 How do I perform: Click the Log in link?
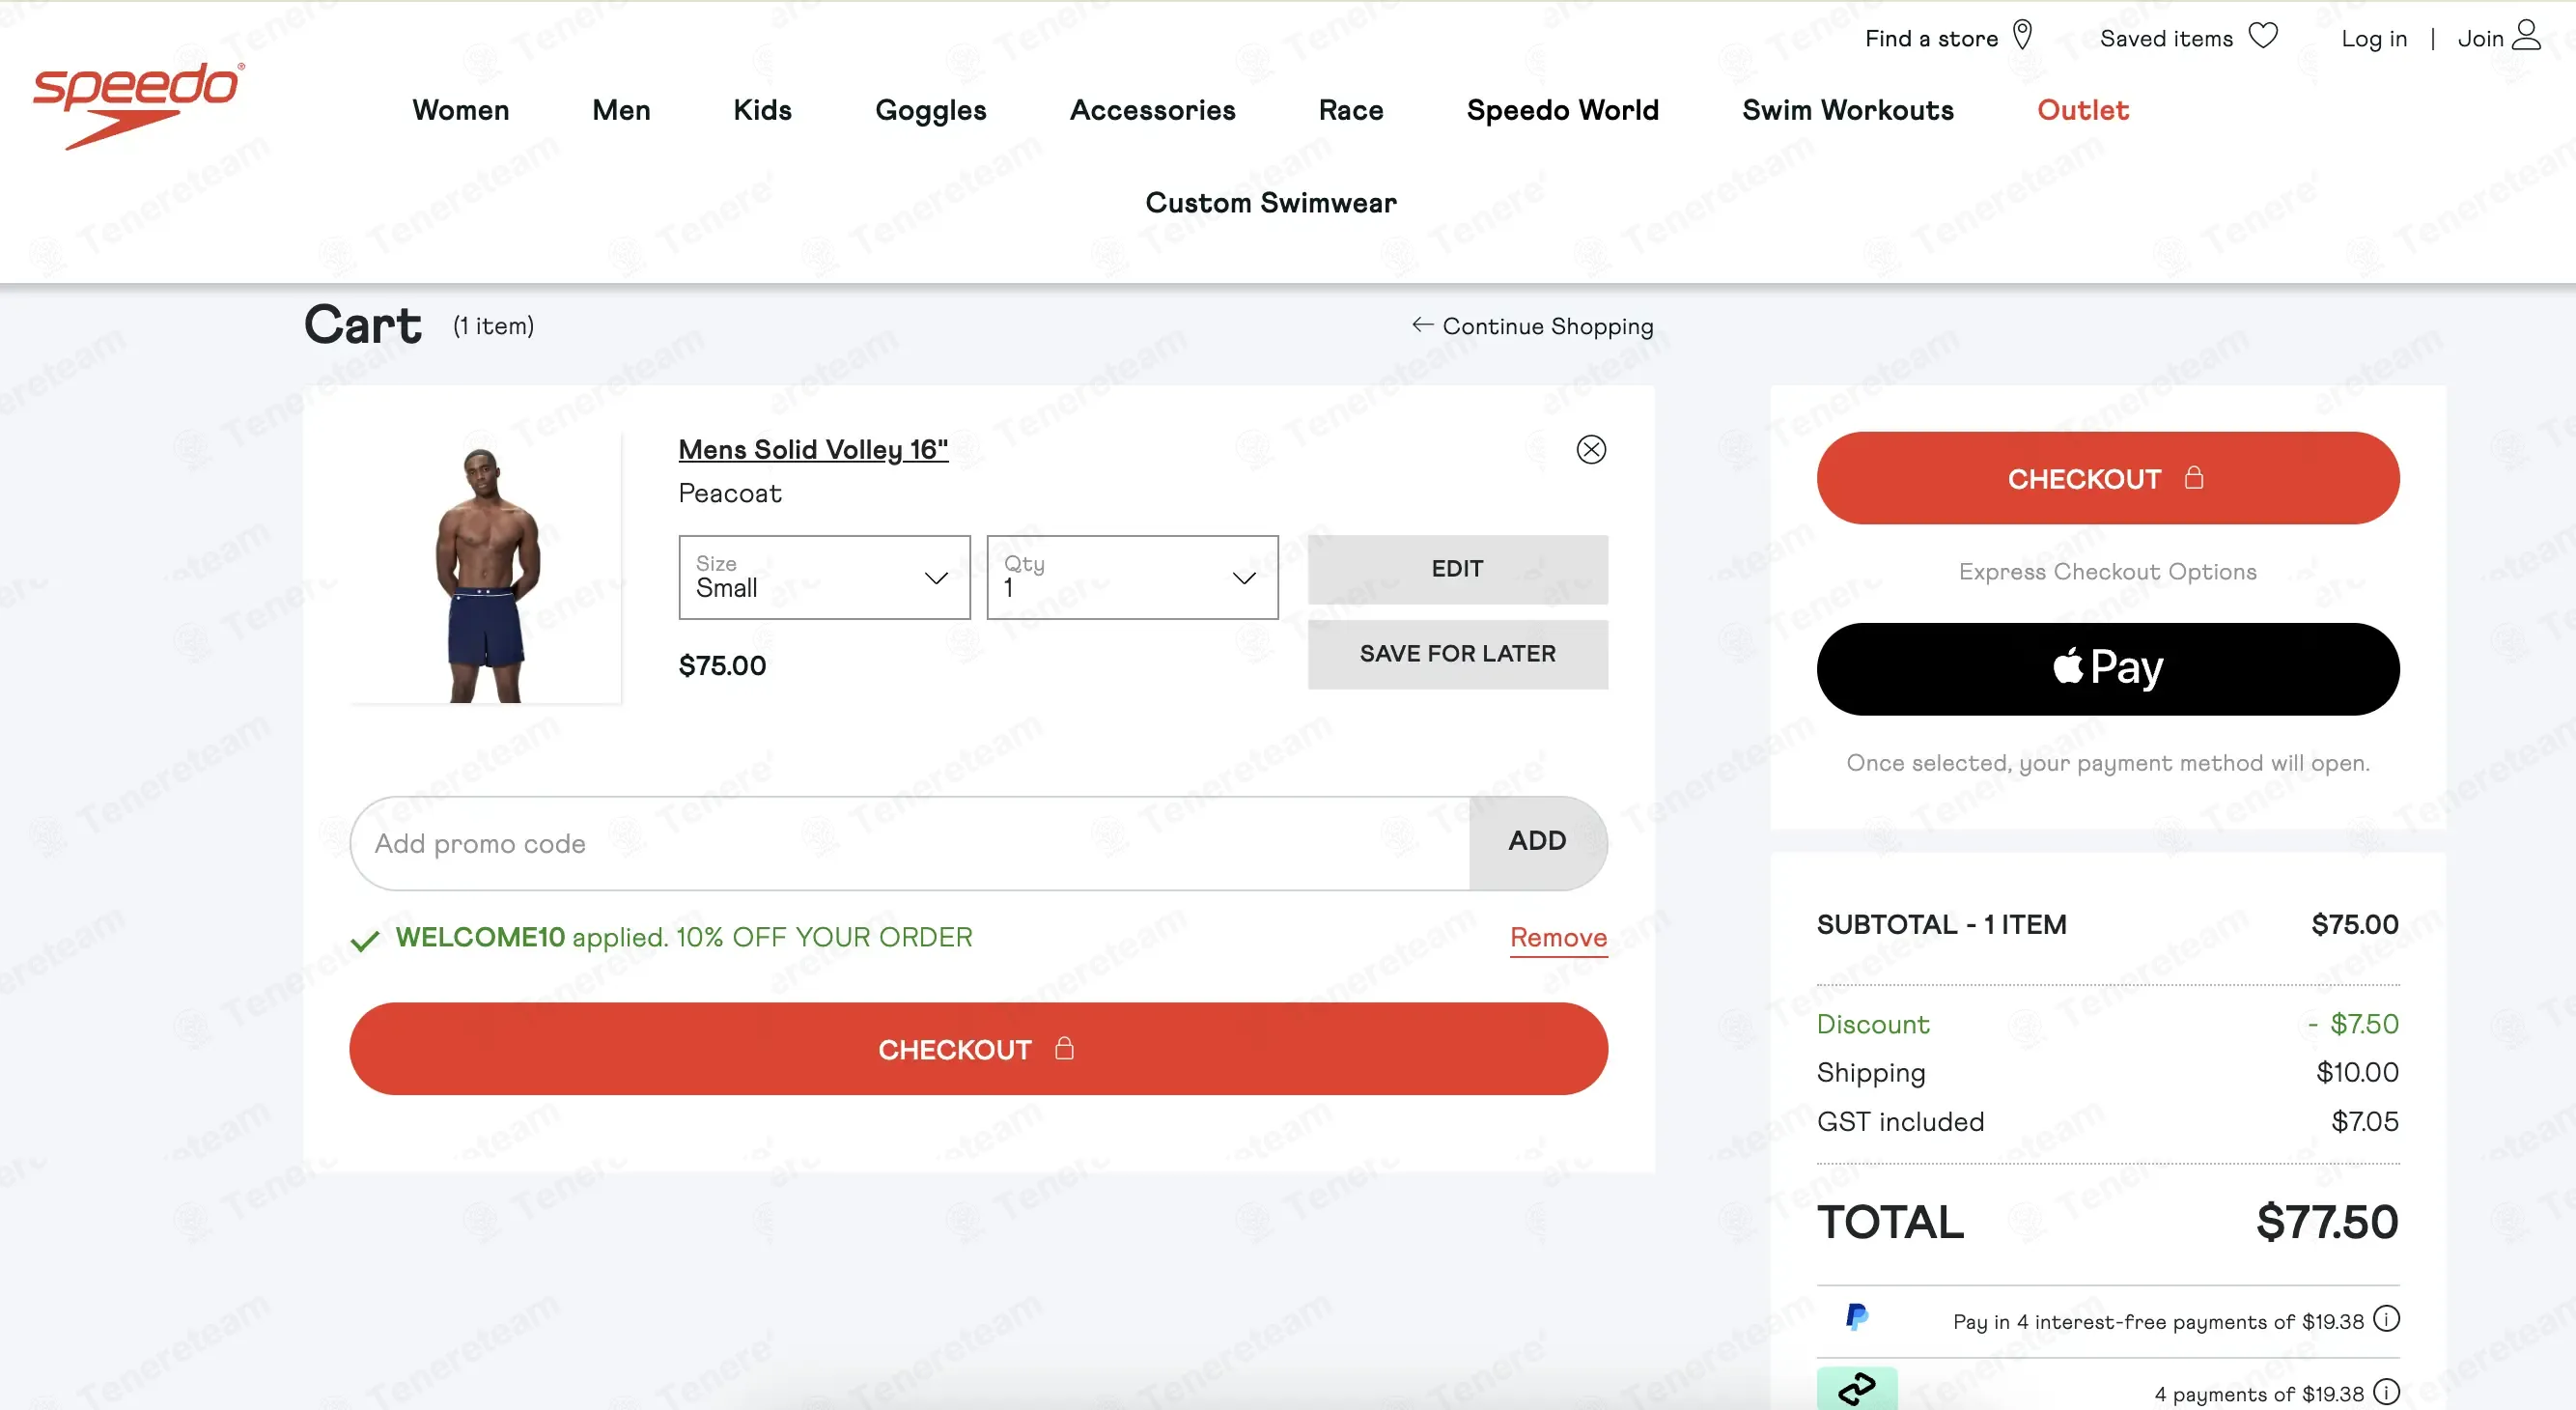(2374, 38)
